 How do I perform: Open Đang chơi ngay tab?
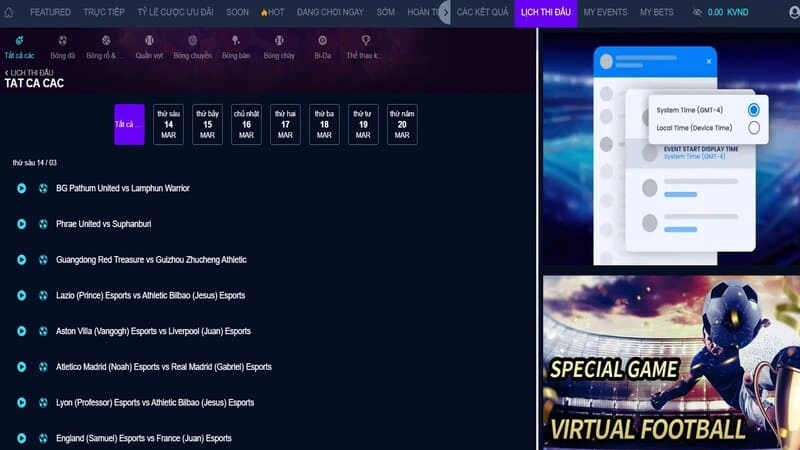pyautogui.click(x=330, y=12)
